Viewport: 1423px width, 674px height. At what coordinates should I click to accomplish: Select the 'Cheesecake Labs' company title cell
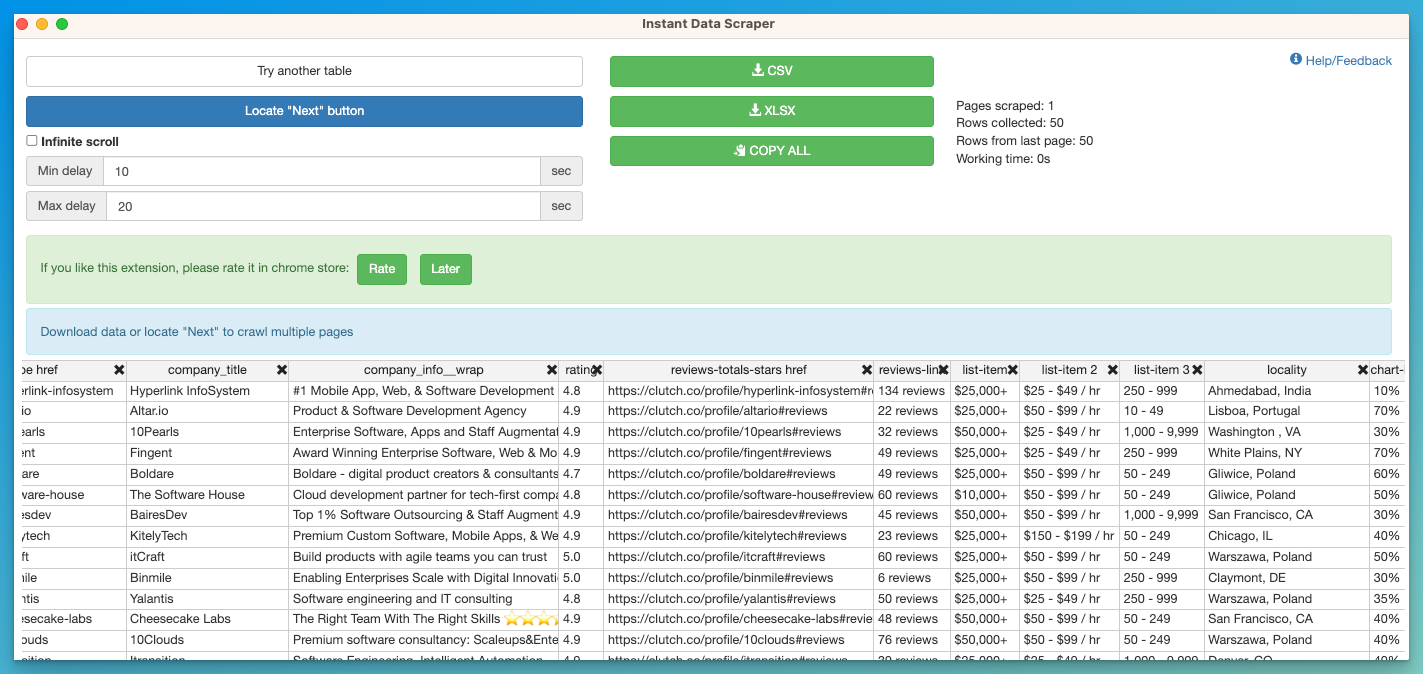(x=207, y=619)
